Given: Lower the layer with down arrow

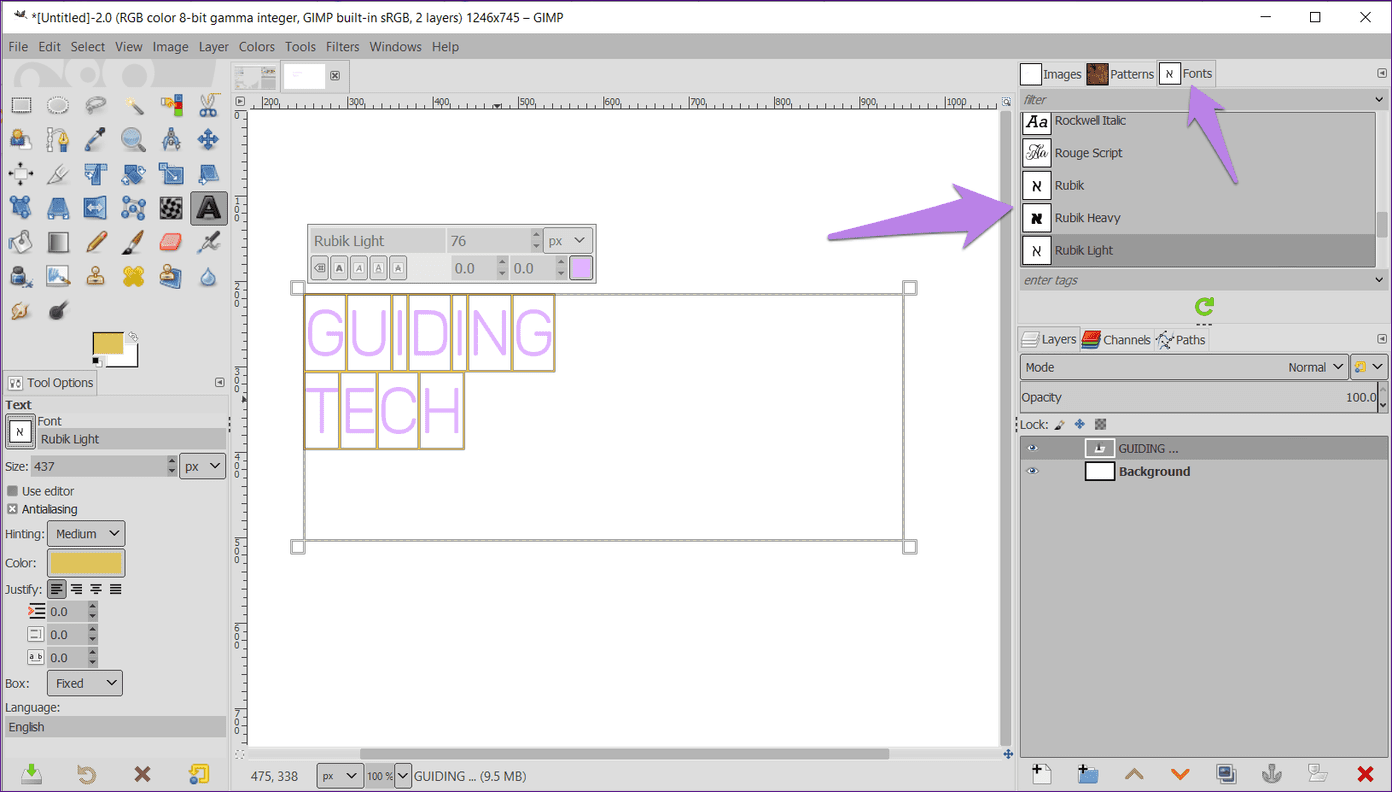Looking at the screenshot, I should click(1180, 773).
